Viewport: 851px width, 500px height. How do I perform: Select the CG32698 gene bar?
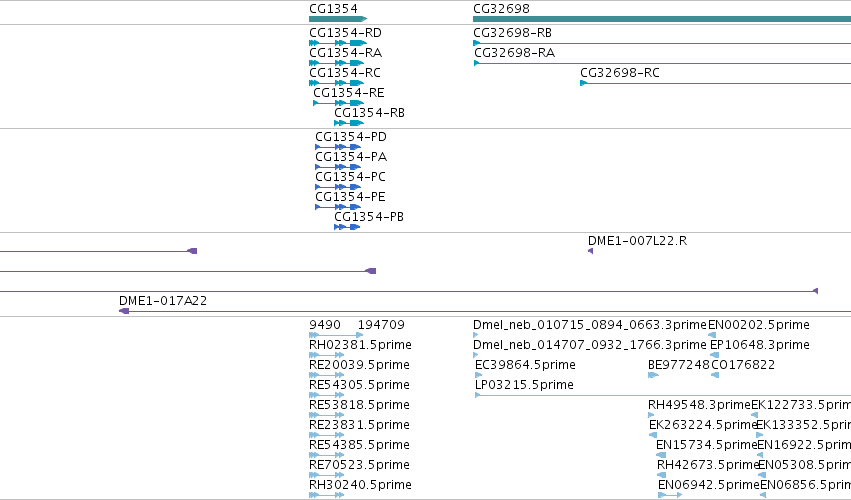[662, 19]
